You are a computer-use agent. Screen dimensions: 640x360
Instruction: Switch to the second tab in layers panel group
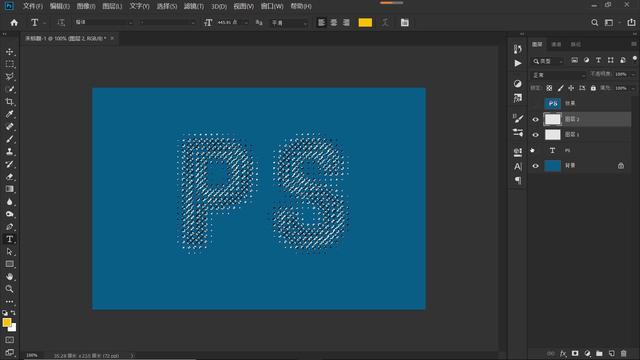click(556, 44)
